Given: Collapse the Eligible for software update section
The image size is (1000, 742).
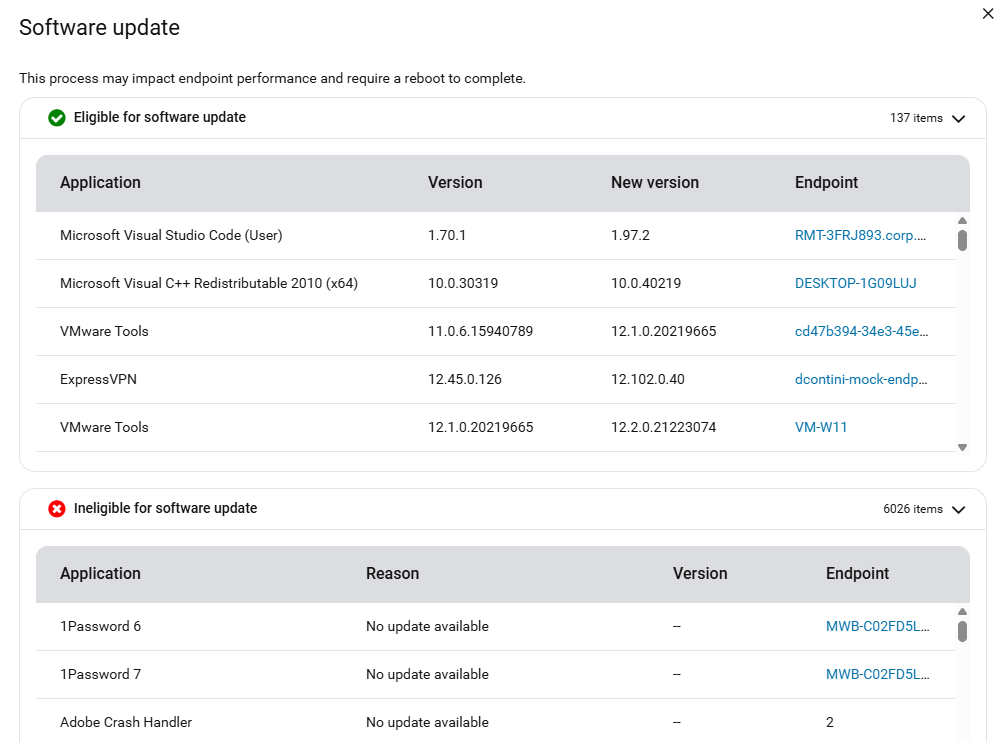Looking at the screenshot, I should (958, 119).
